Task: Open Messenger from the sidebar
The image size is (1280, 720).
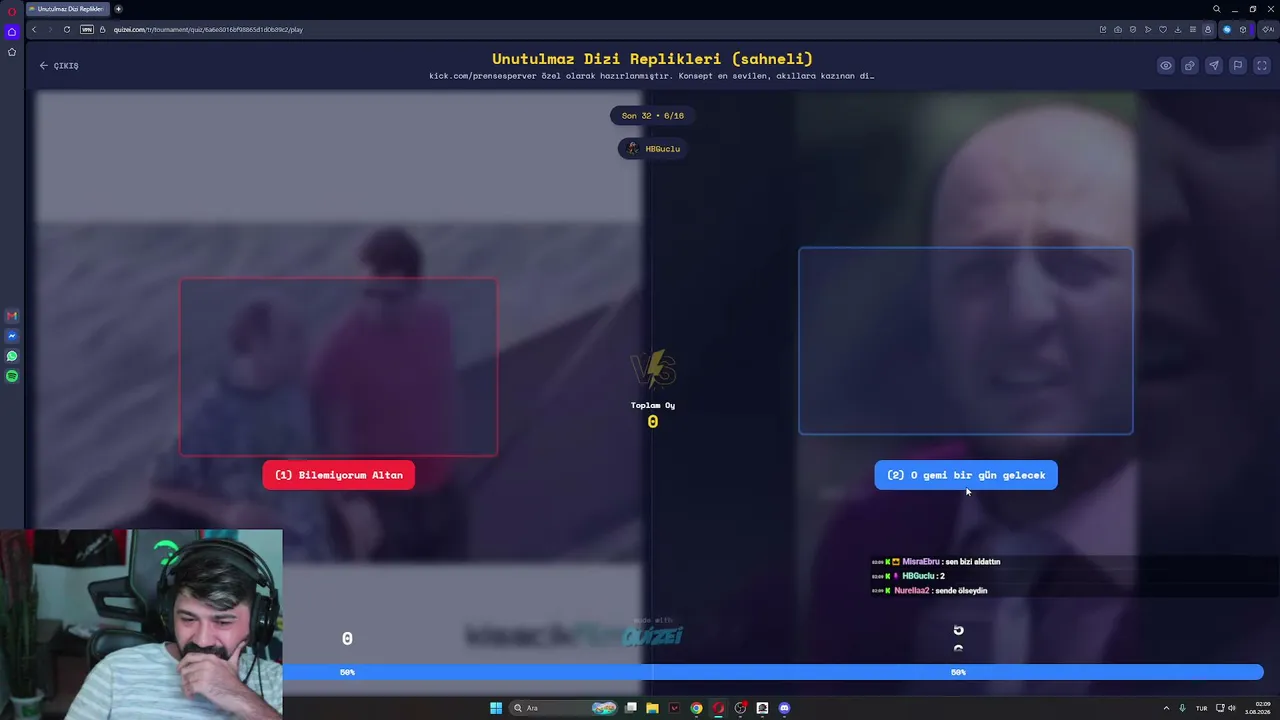Action: point(12,336)
